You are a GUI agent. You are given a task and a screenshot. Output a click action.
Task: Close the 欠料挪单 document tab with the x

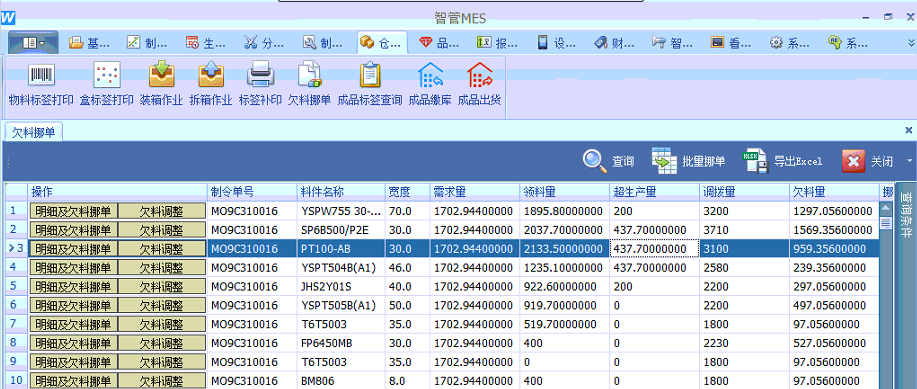pos(909,130)
